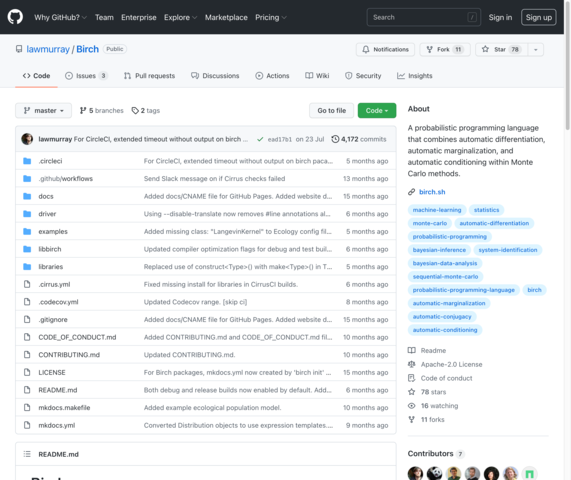Open the master branch dropdown
Image resolution: width=571 pixels, height=480 pixels.
coord(43,110)
